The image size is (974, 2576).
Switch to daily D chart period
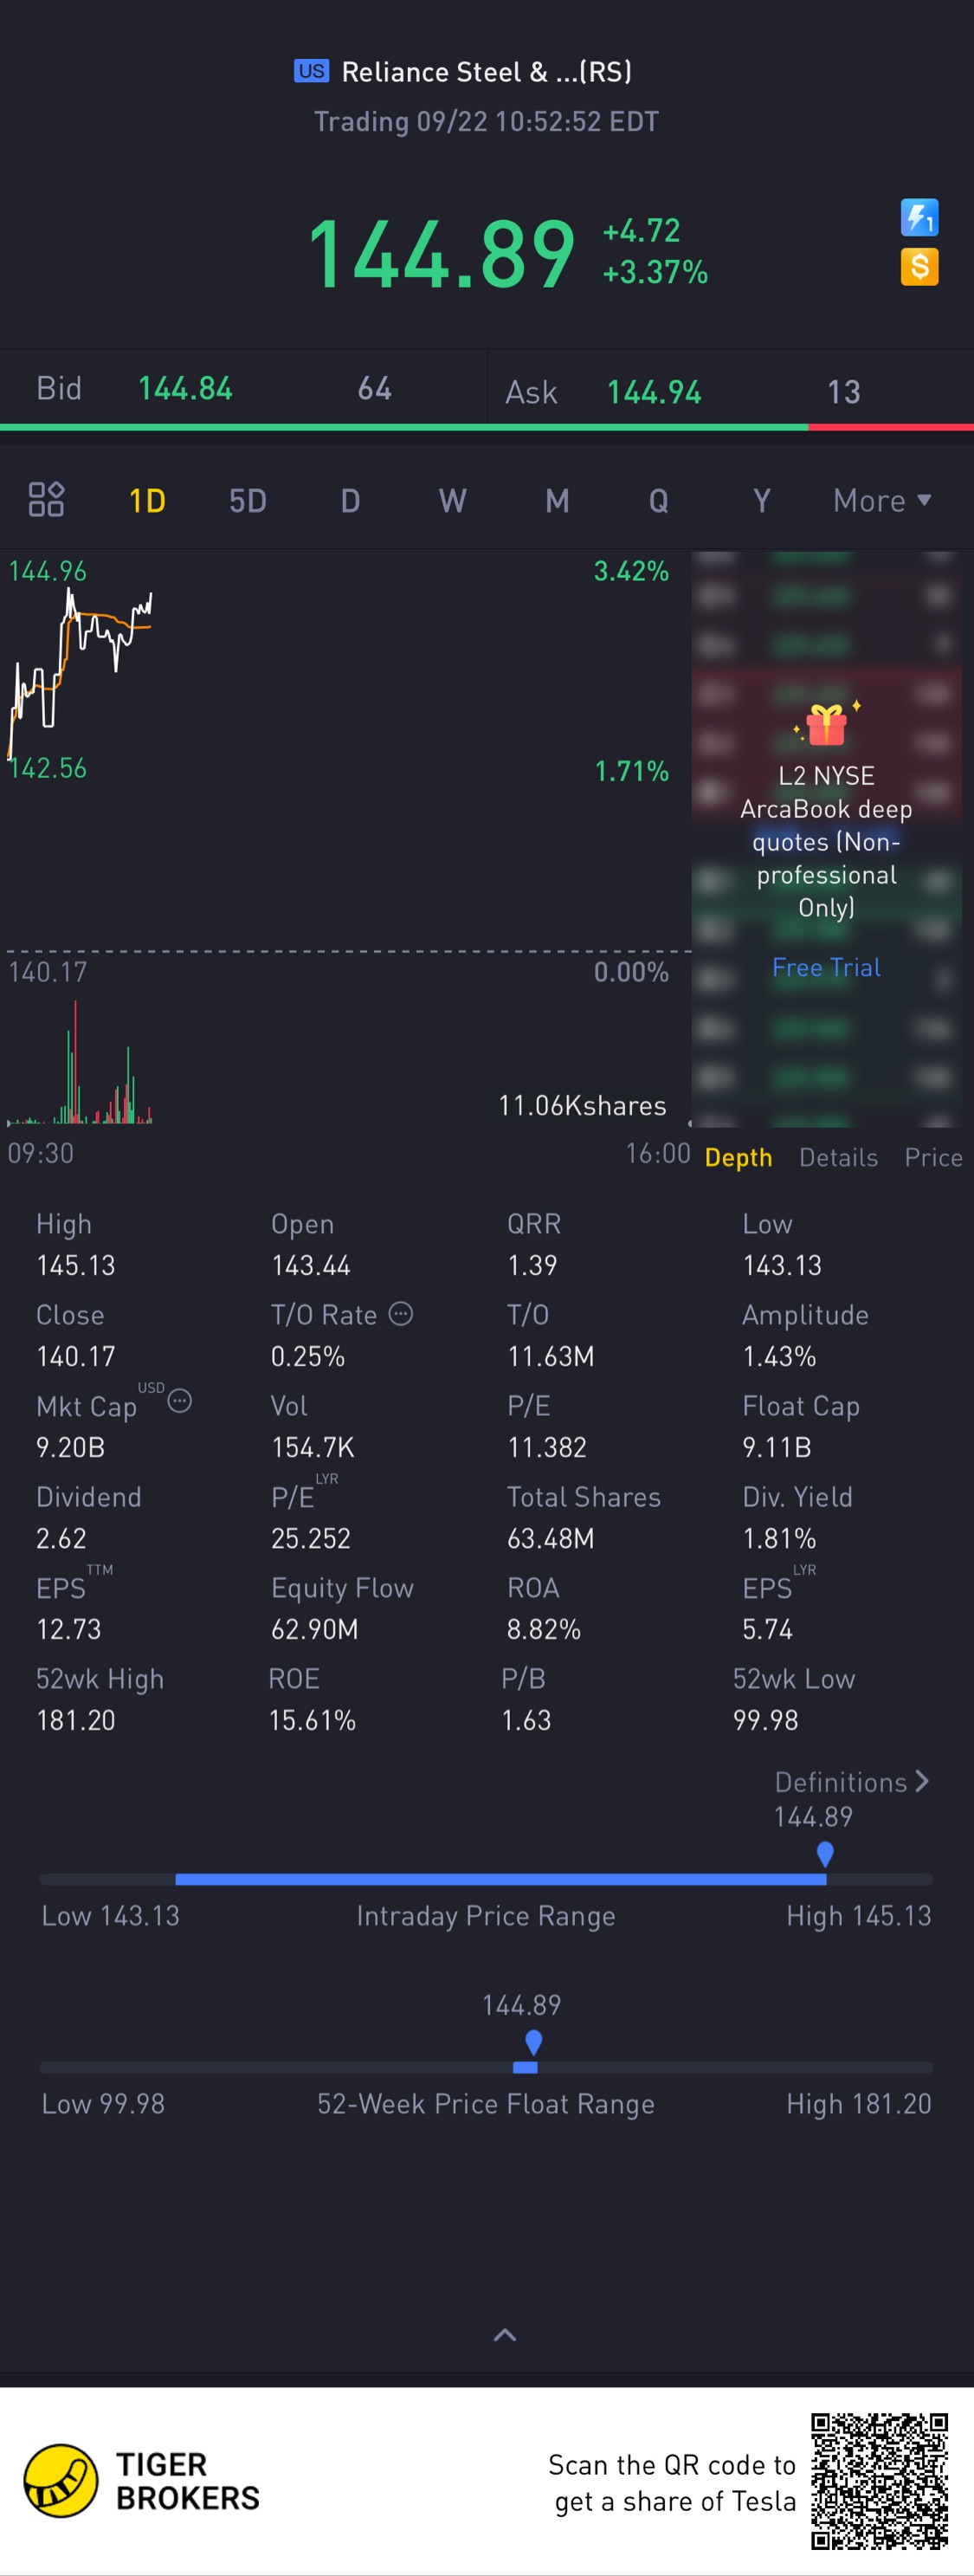[x=350, y=500]
